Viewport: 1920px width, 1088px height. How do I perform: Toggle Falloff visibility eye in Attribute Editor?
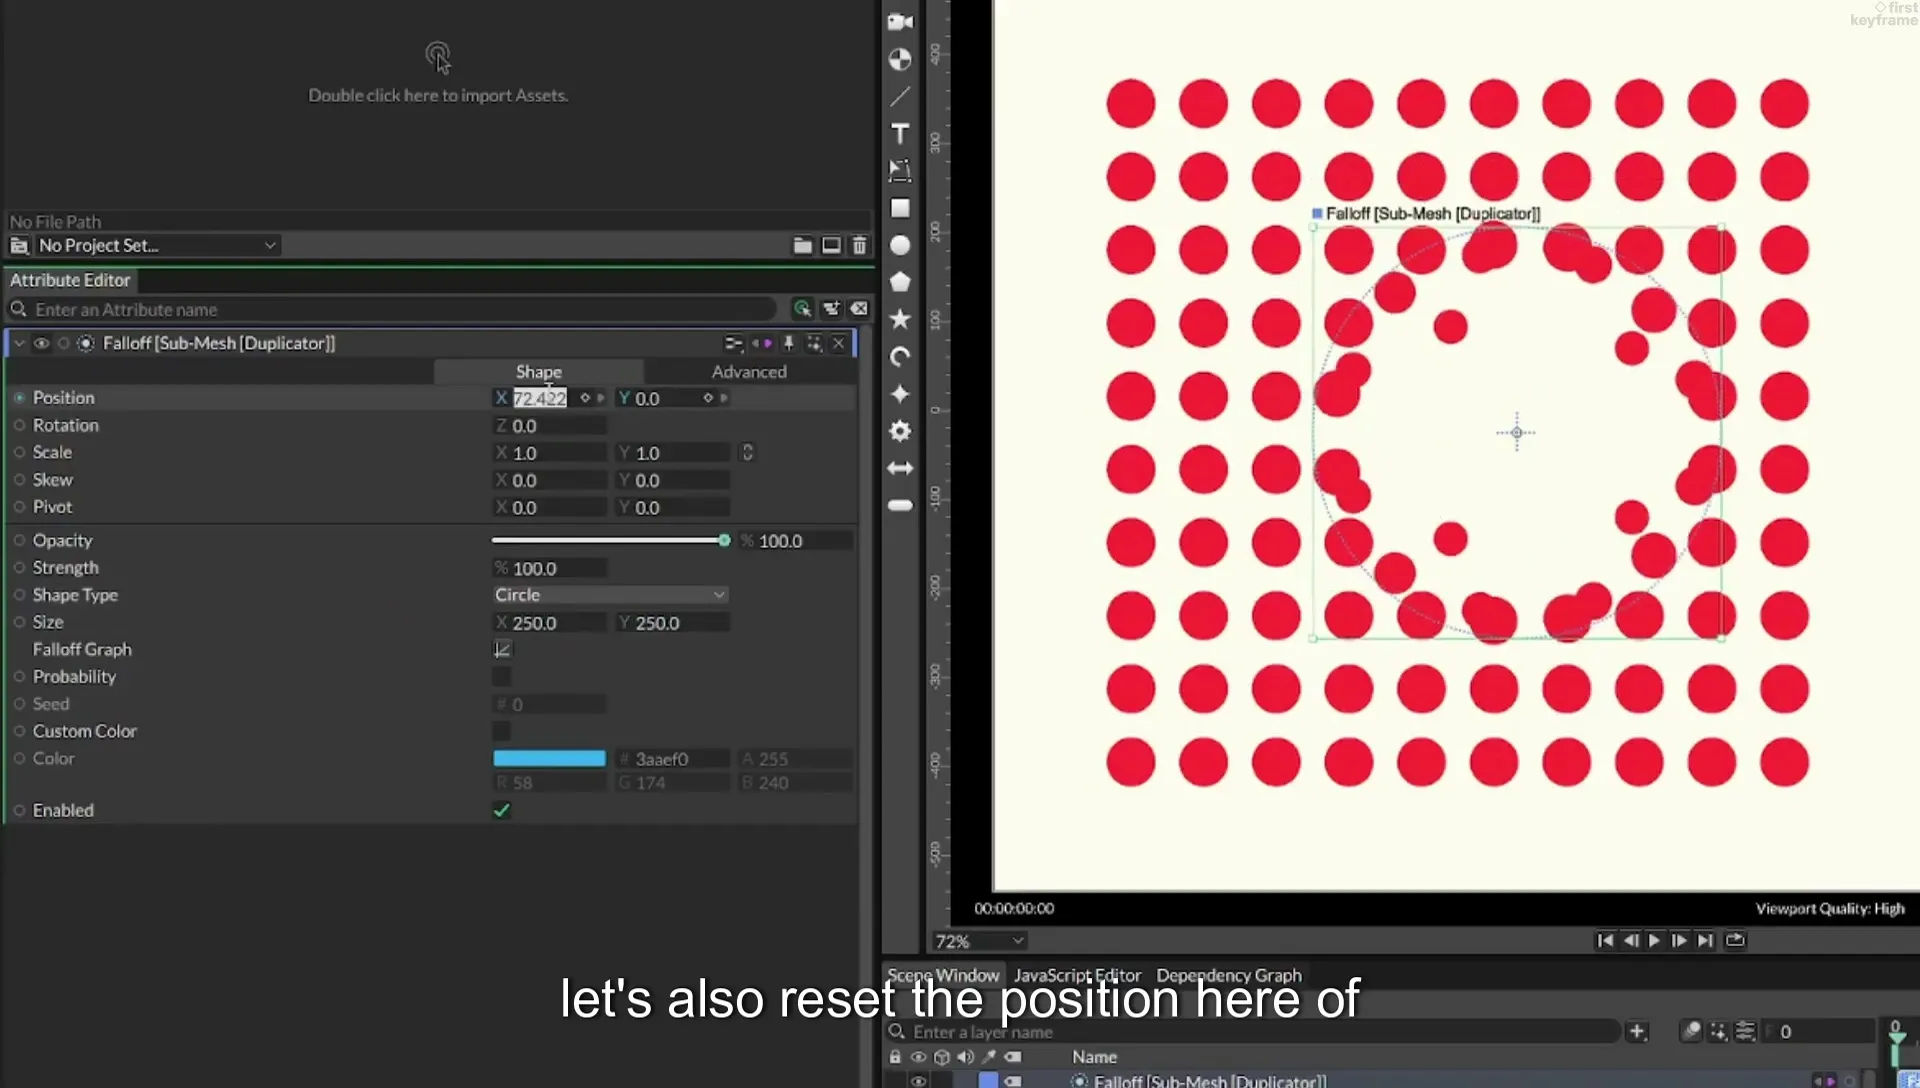41,343
